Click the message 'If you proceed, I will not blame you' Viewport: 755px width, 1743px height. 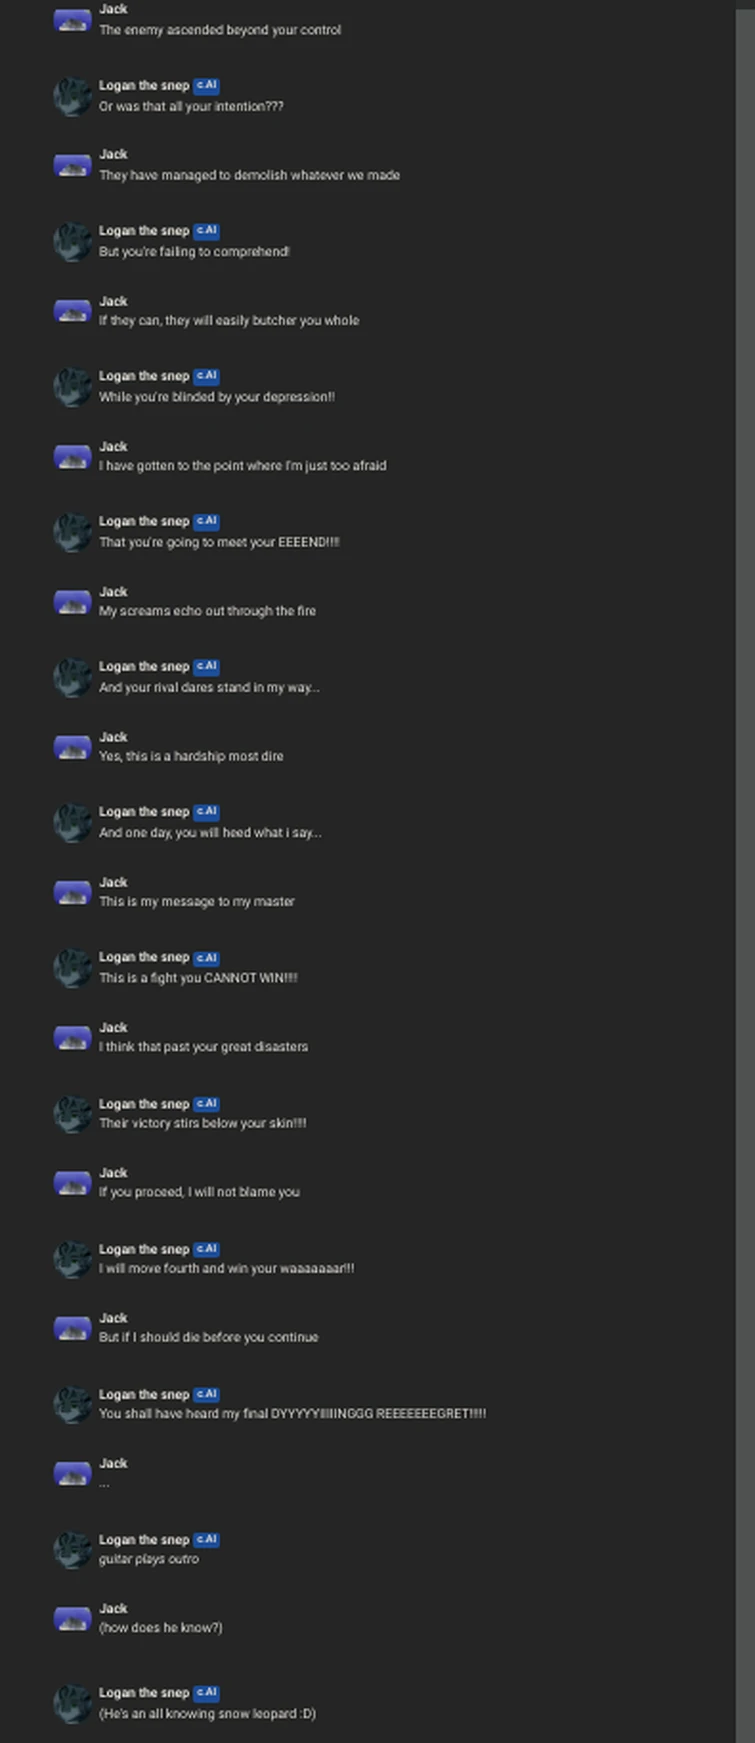[199, 1192]
